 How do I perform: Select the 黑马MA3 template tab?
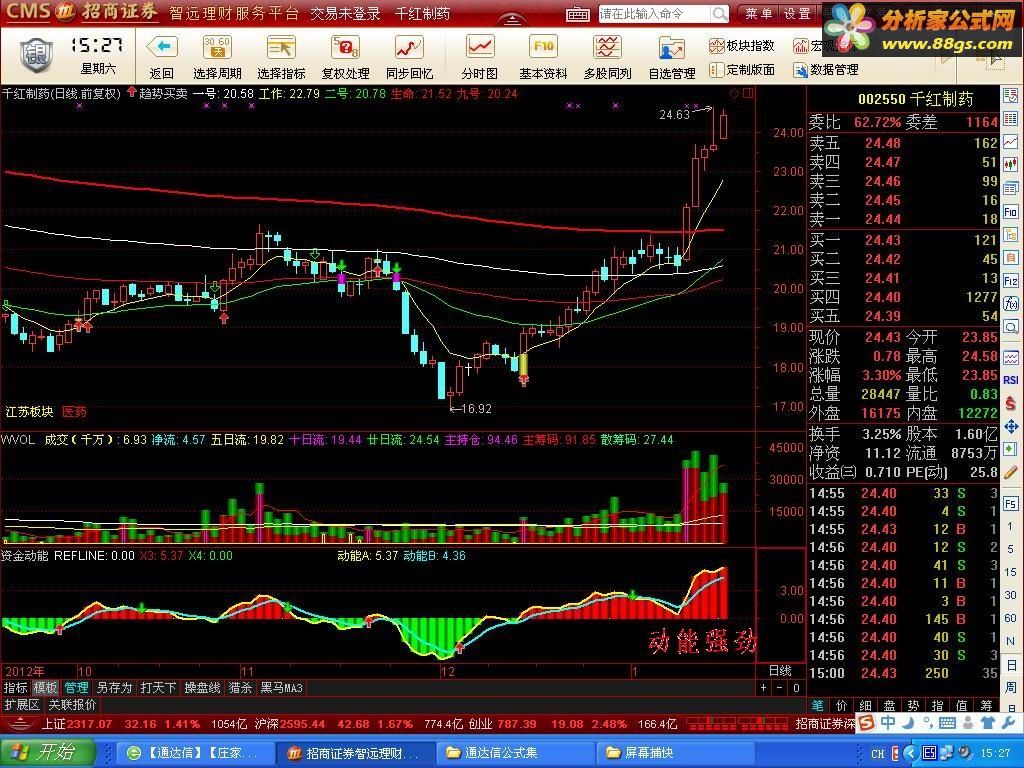281,688
